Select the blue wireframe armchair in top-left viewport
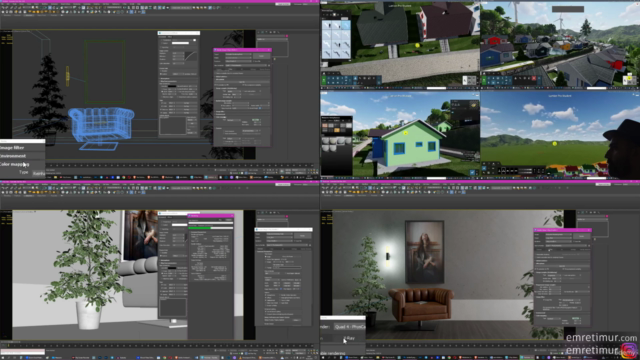Screen dimensions: 640x360 pos(101,124)
